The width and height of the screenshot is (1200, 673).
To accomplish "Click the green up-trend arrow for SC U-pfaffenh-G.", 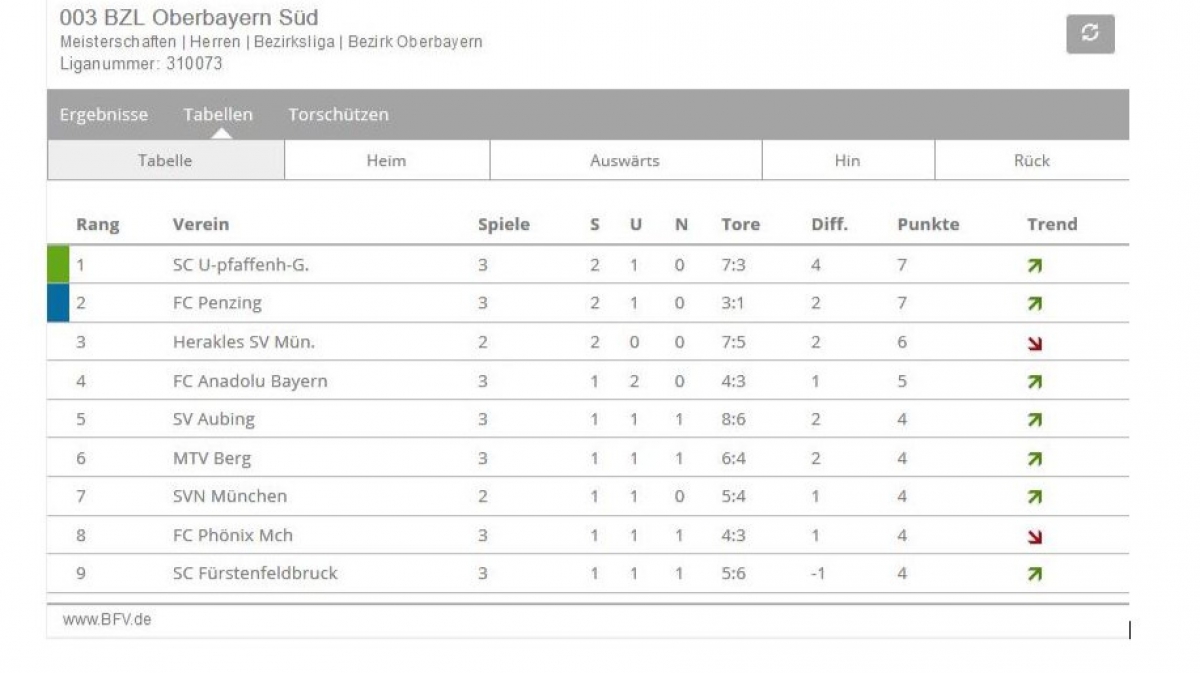I will point(1035,266).
